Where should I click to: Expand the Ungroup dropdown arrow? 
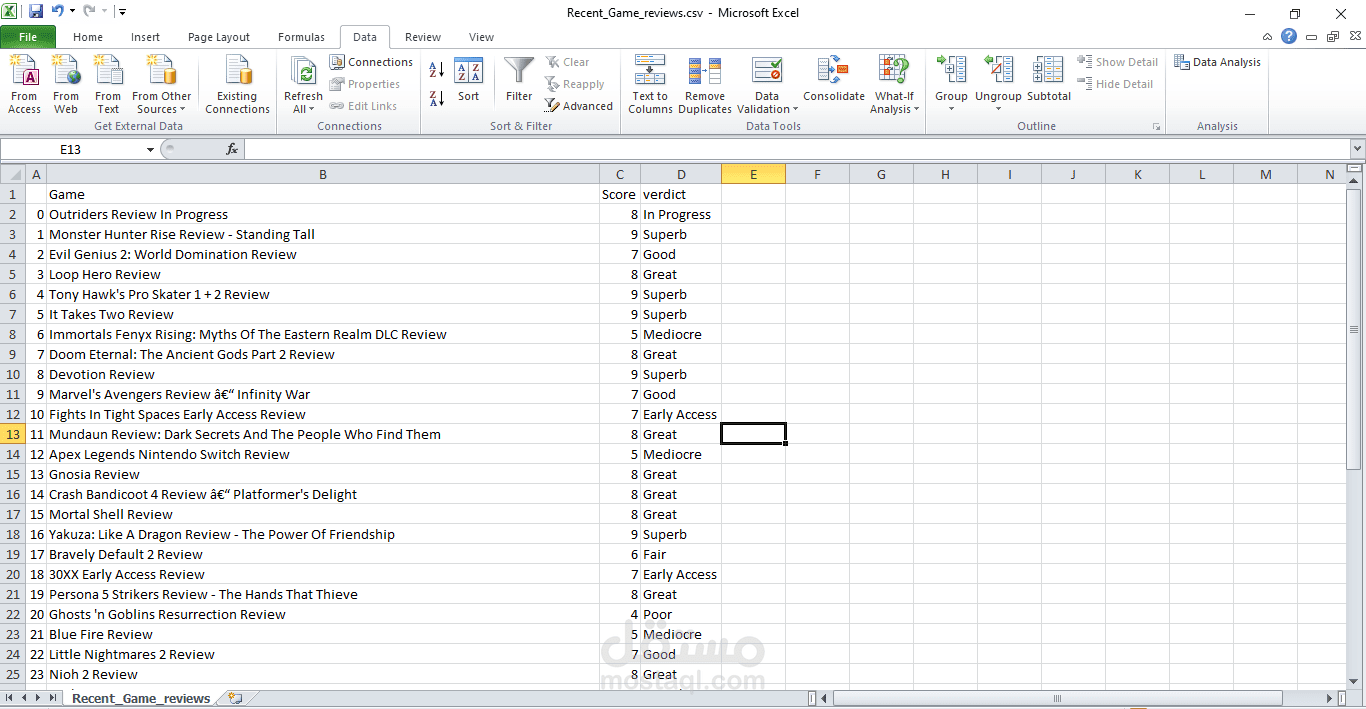[x=998, y=109]
